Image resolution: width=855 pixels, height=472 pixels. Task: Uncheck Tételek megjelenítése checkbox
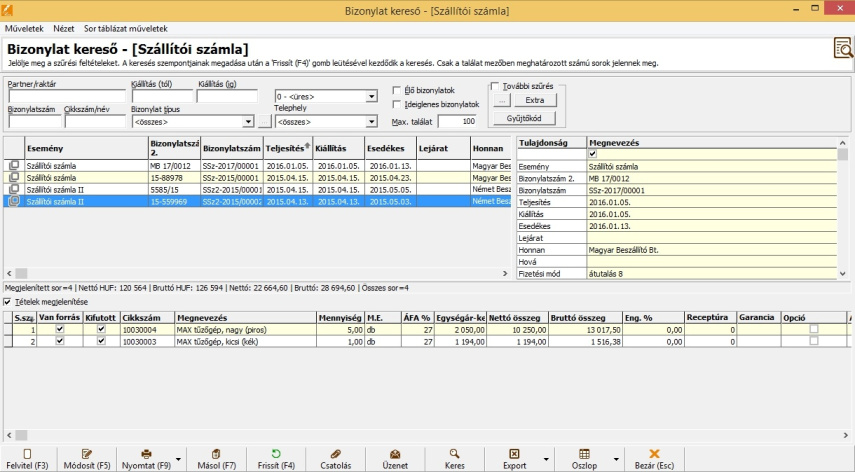pyautogui.click(x=9, y=302)
